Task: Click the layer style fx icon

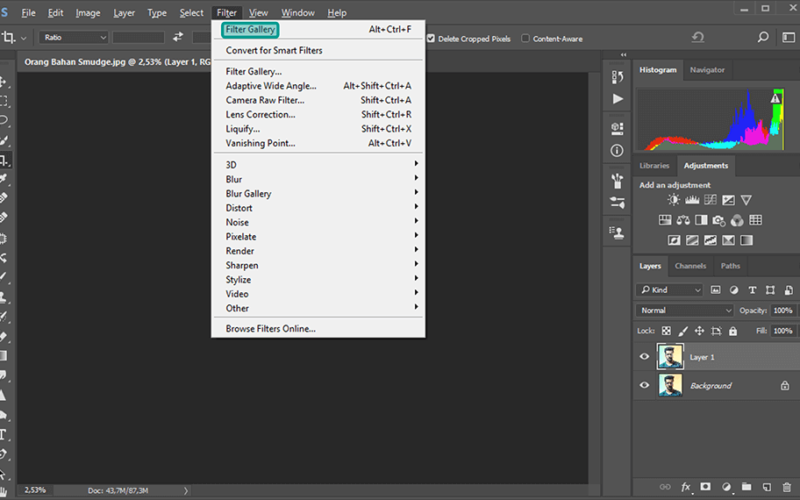Action: click(686, 487)
